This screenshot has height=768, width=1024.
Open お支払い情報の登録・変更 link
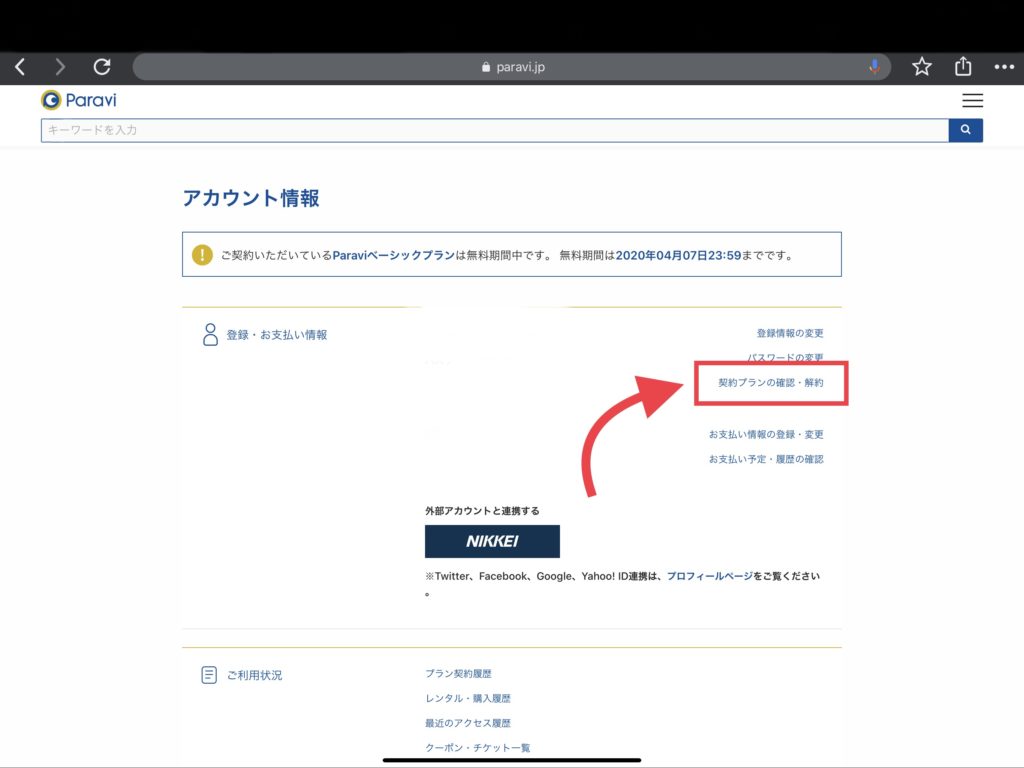(766, 434)
